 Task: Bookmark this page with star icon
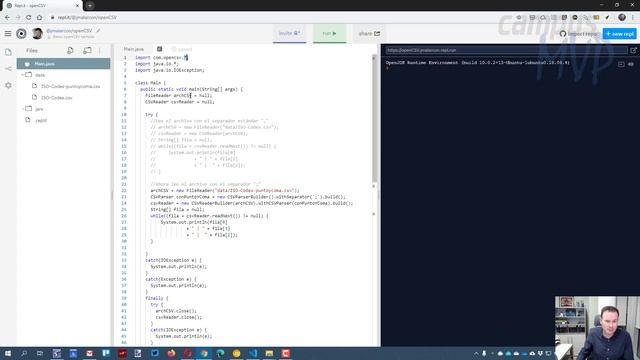coord(519,17)
